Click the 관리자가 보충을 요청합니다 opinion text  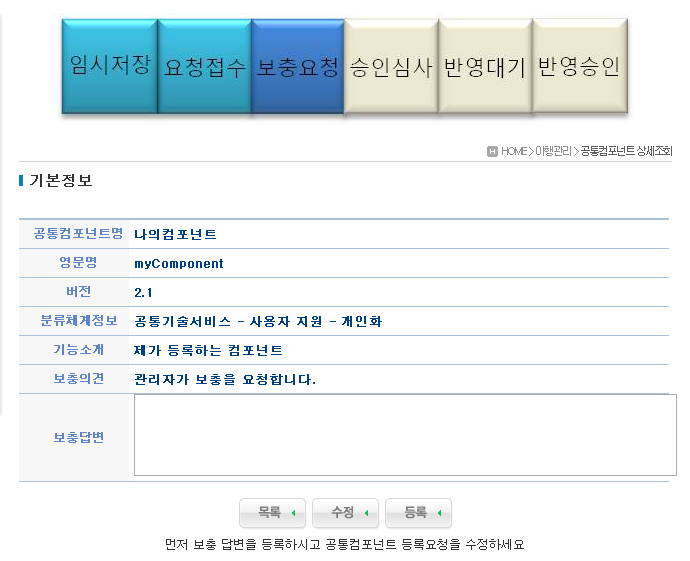[x=225, y=380]
